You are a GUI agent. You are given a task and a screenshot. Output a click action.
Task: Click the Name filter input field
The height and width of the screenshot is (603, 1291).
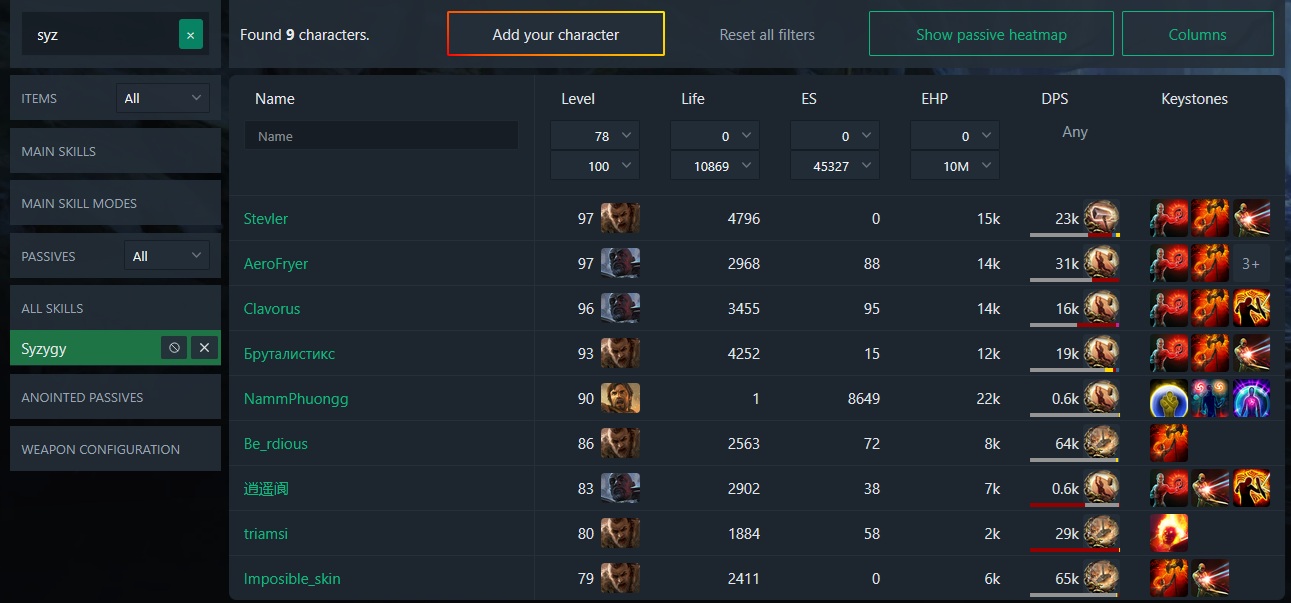tap(381, 136)
